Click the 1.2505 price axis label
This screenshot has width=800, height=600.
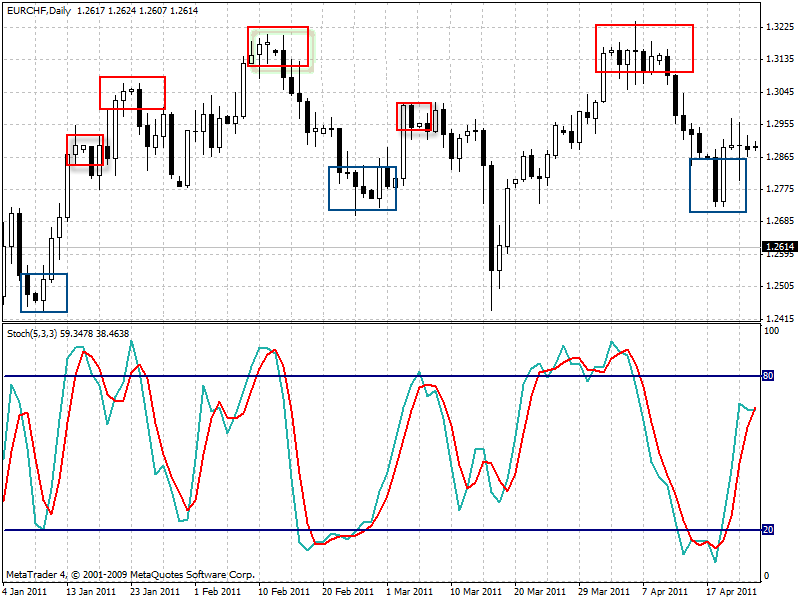pyautogui.click(x=781, y=286)
